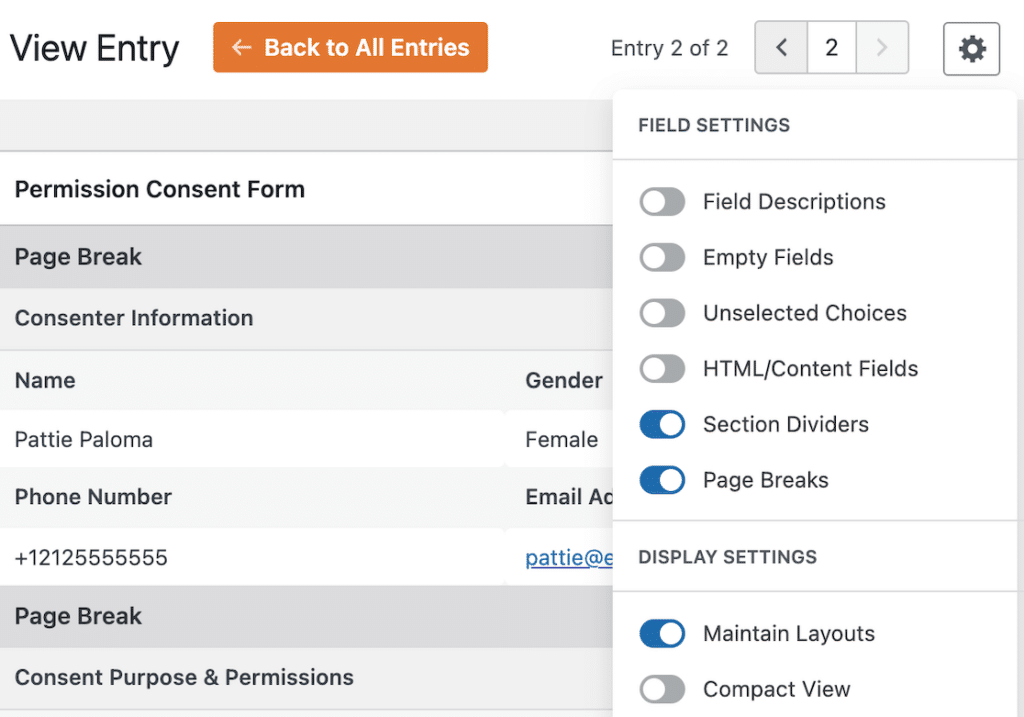Click the Entry 2 of 2 label
Screen dimensions: 1024x717
click(x=669, y=47)
